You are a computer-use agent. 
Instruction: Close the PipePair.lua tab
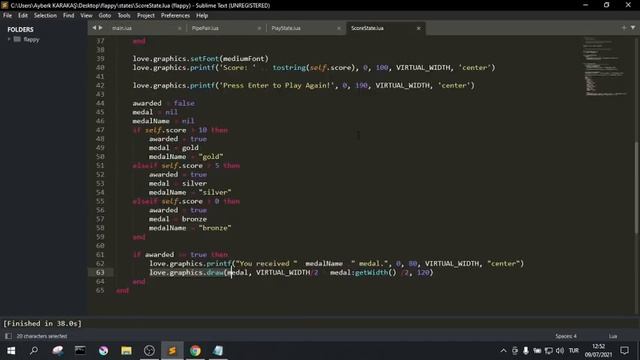coord(259,28)
